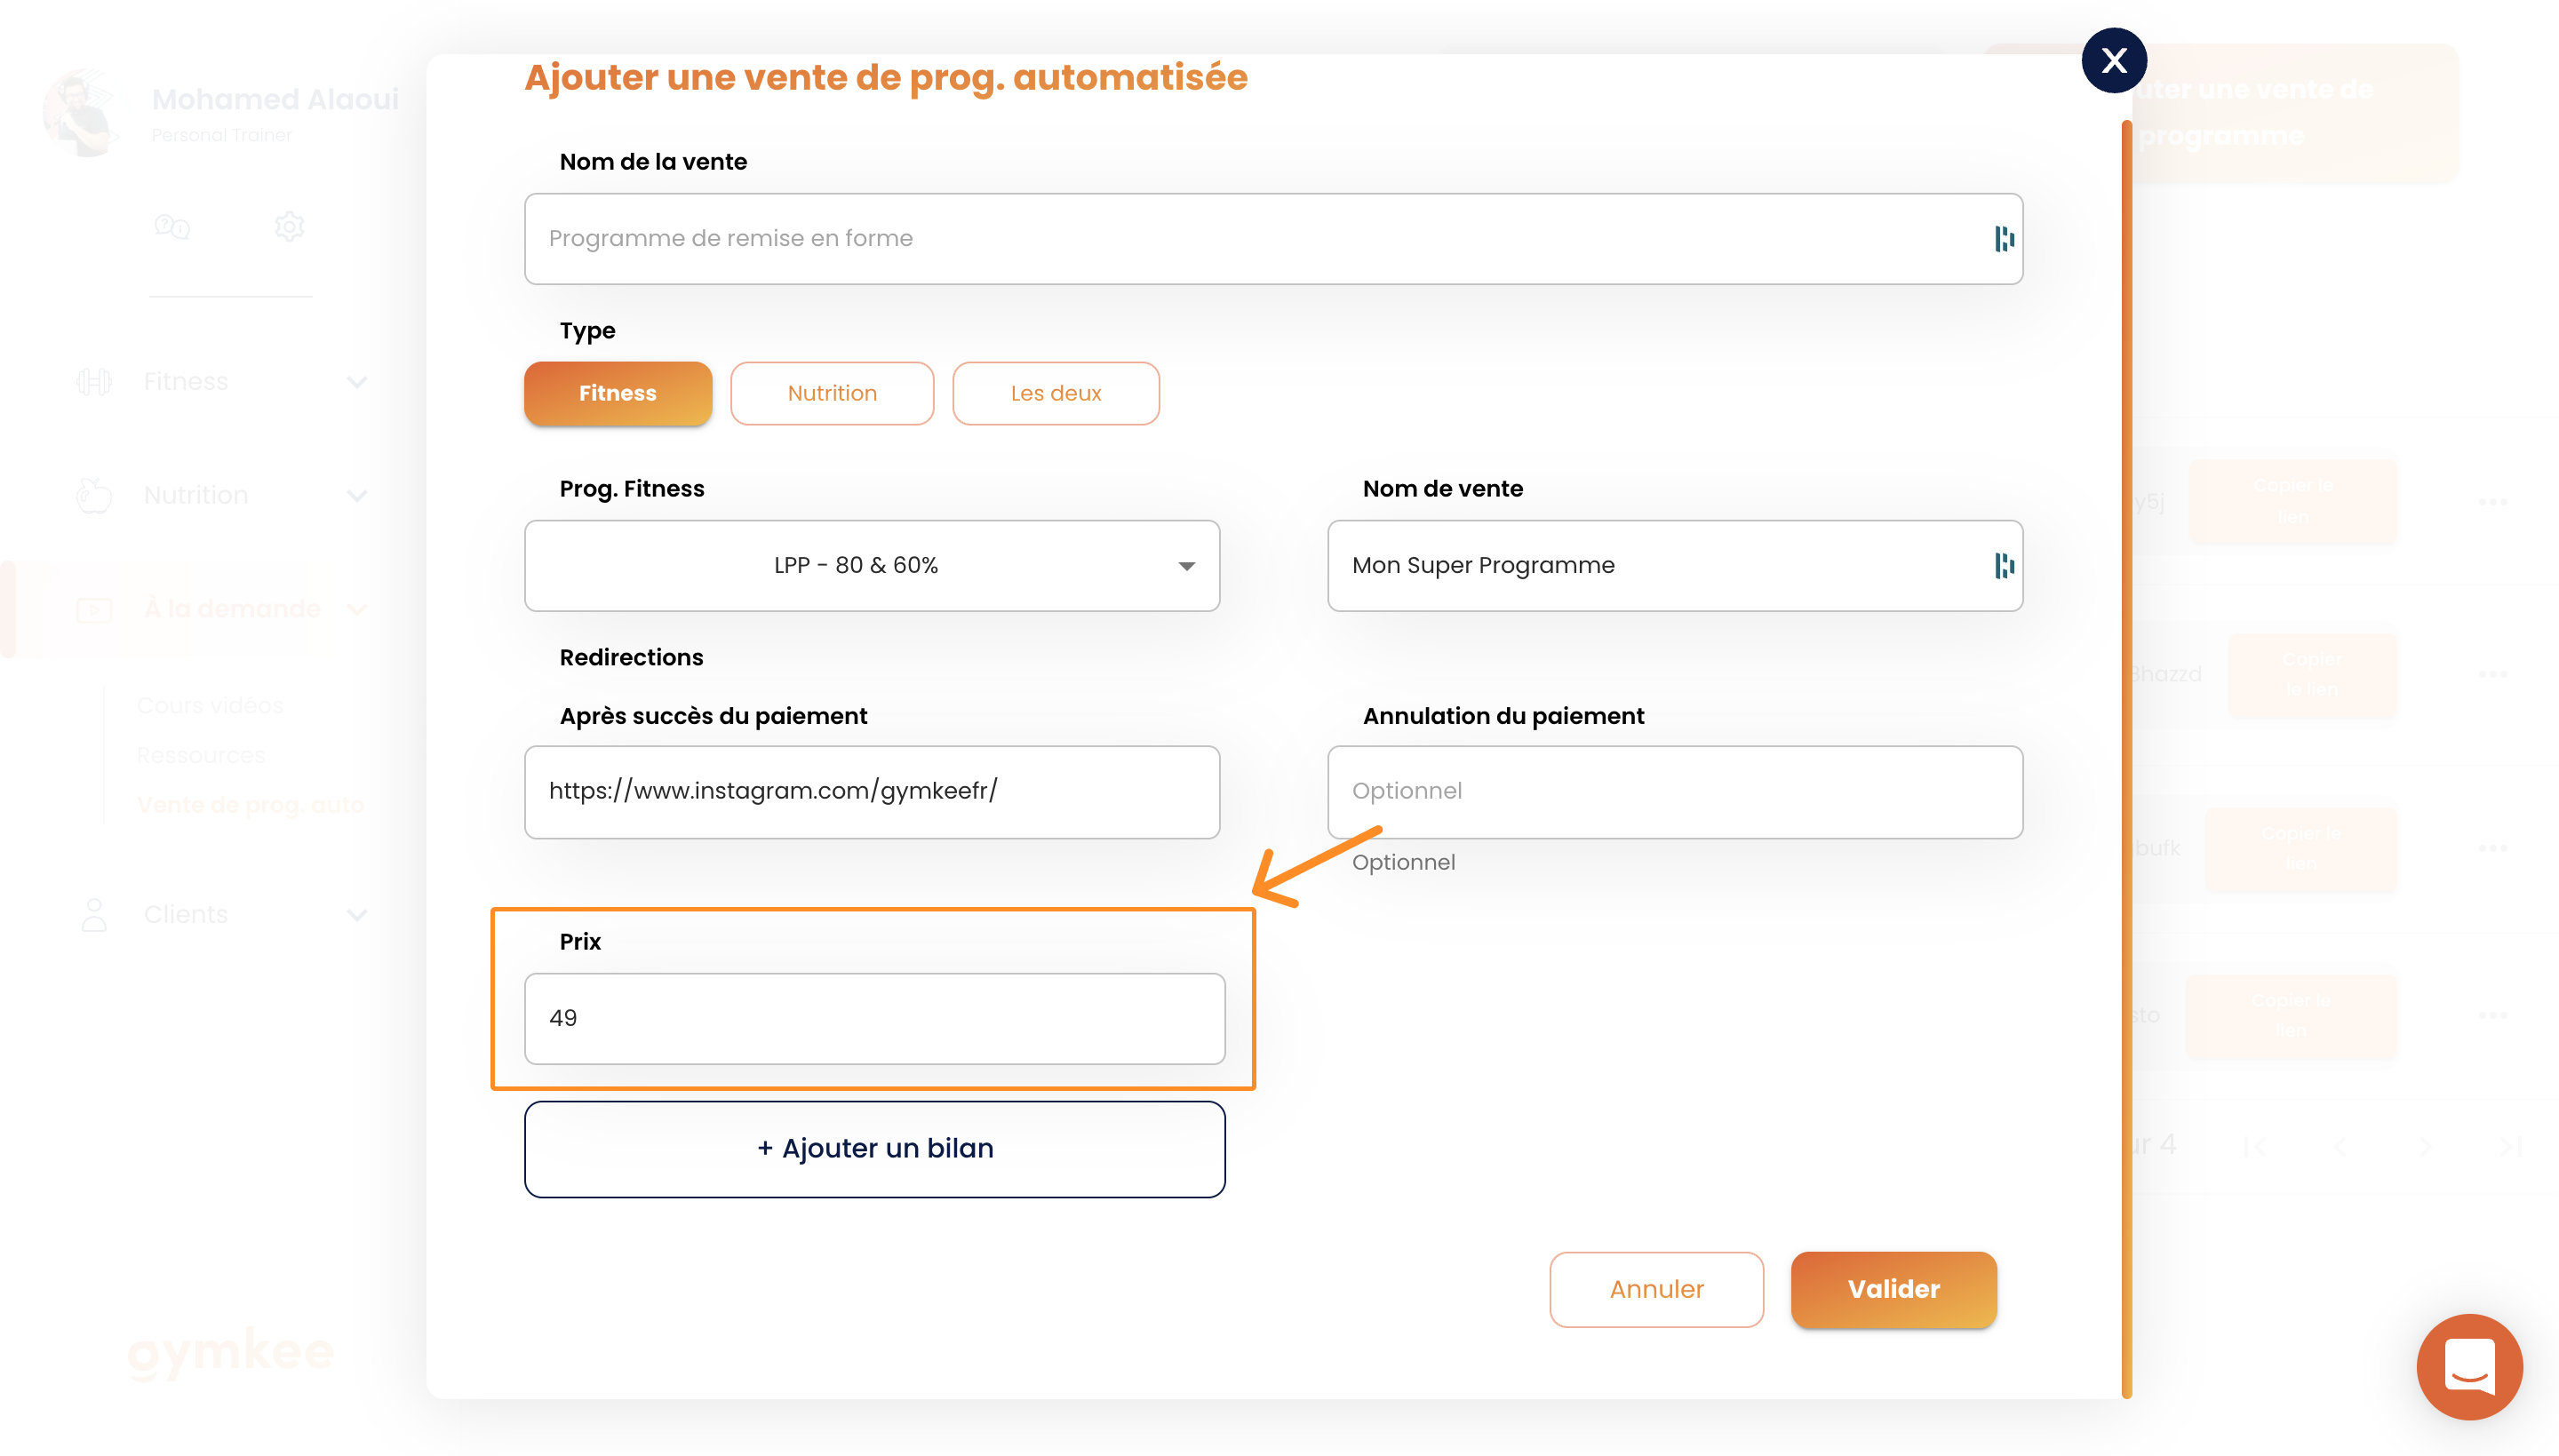Screen dimensions: 2559x1456
Task: Click the gymkee logo in sidebar
Action: point(230,1352)
